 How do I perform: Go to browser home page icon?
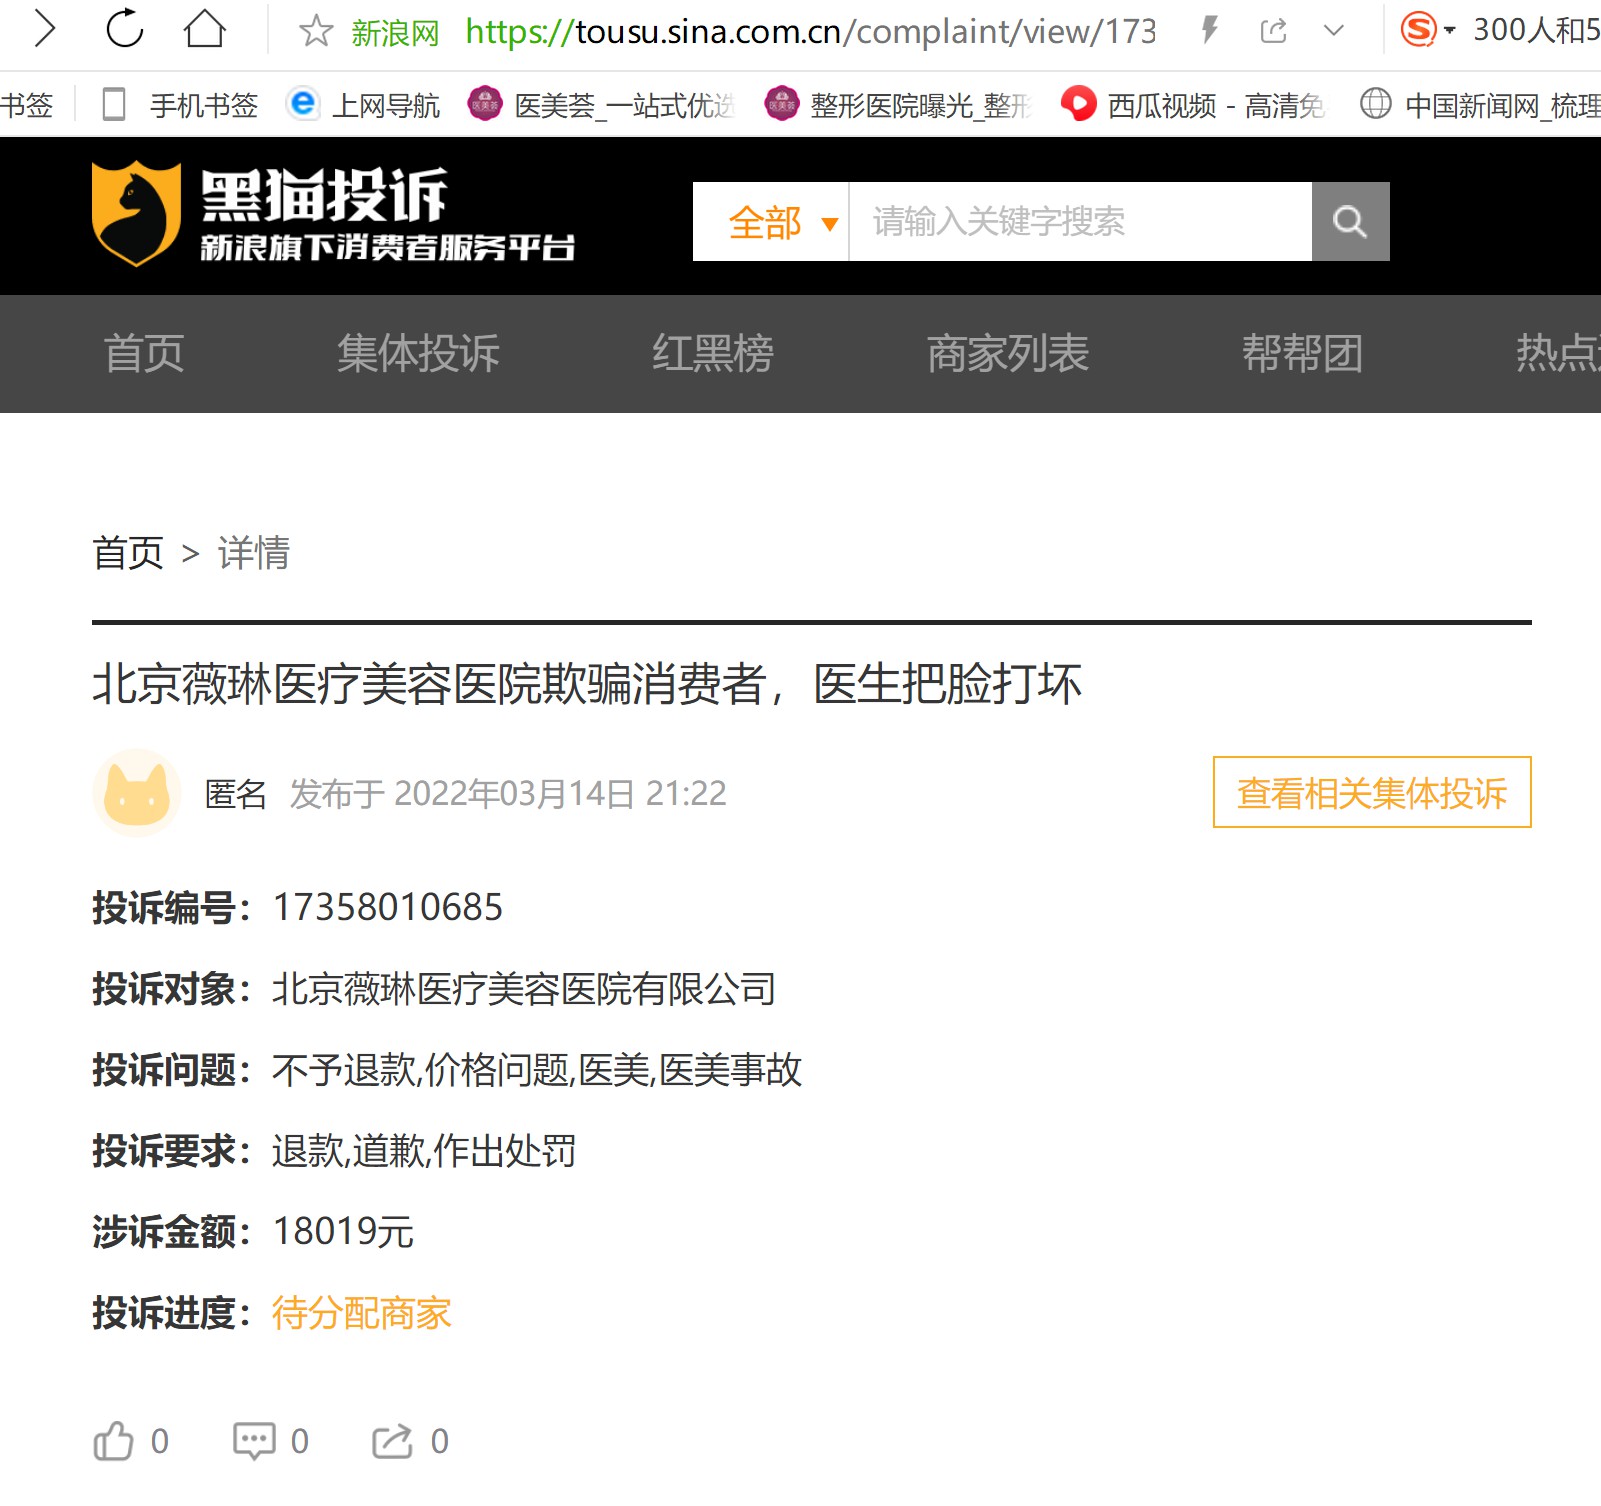pos(205,29)
